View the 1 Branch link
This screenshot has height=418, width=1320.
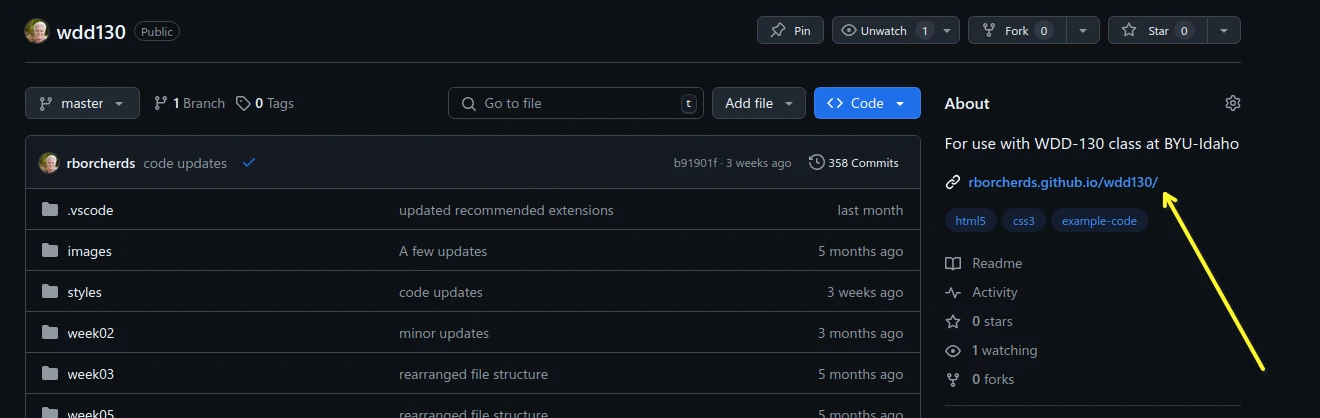click(189, 103)
